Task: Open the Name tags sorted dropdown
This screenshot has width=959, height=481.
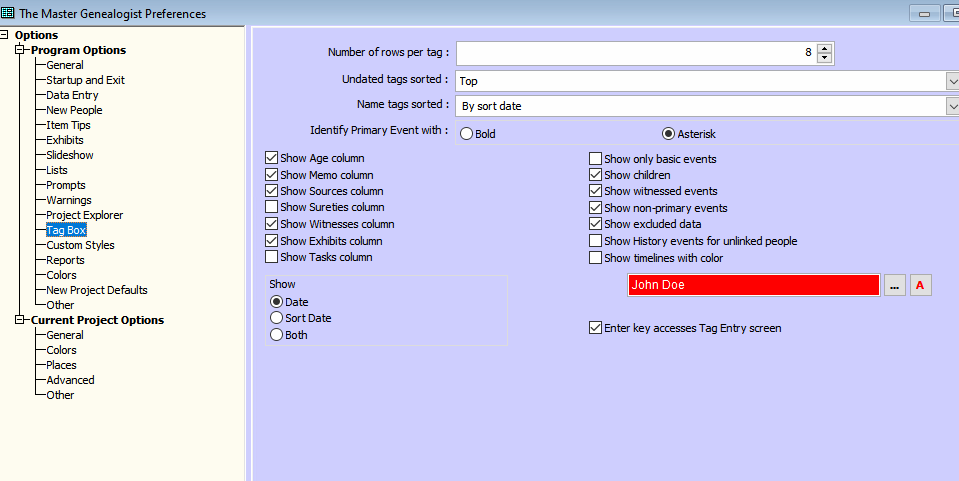Action: (951, 106)
